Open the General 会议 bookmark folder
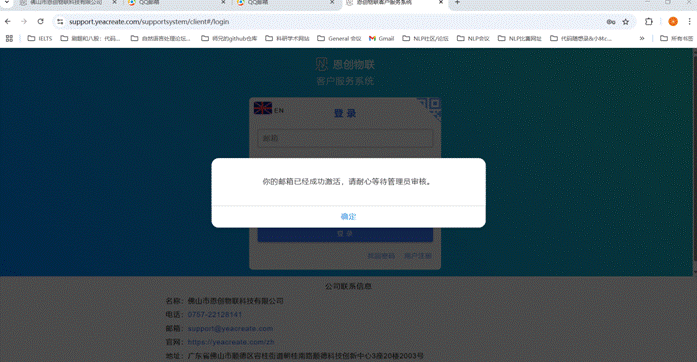 (340, 39)
